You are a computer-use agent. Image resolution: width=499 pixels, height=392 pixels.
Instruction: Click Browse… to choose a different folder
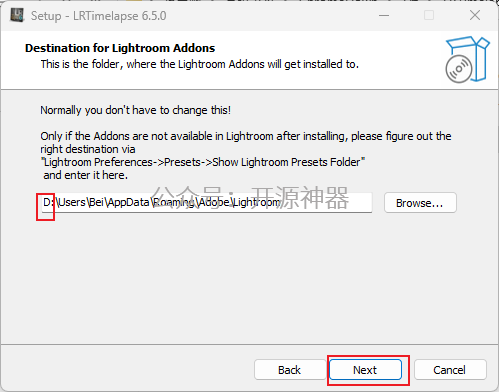420,203
